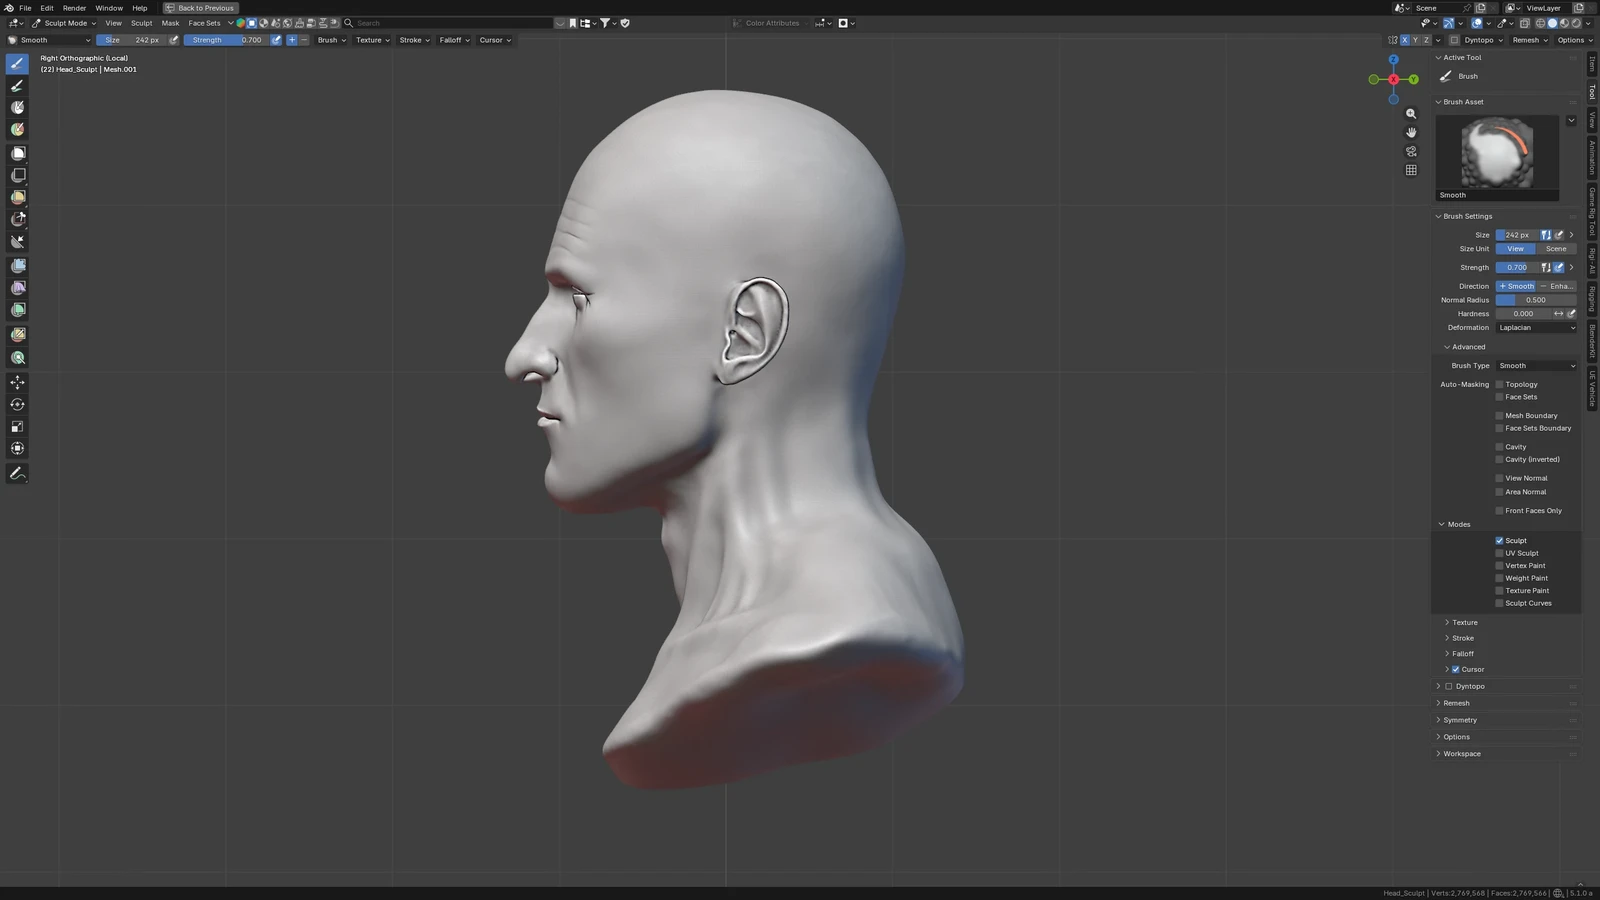The image size is (1600, 900).
Task: Click the red X axis gizmo
Action: coord(1393,79)
